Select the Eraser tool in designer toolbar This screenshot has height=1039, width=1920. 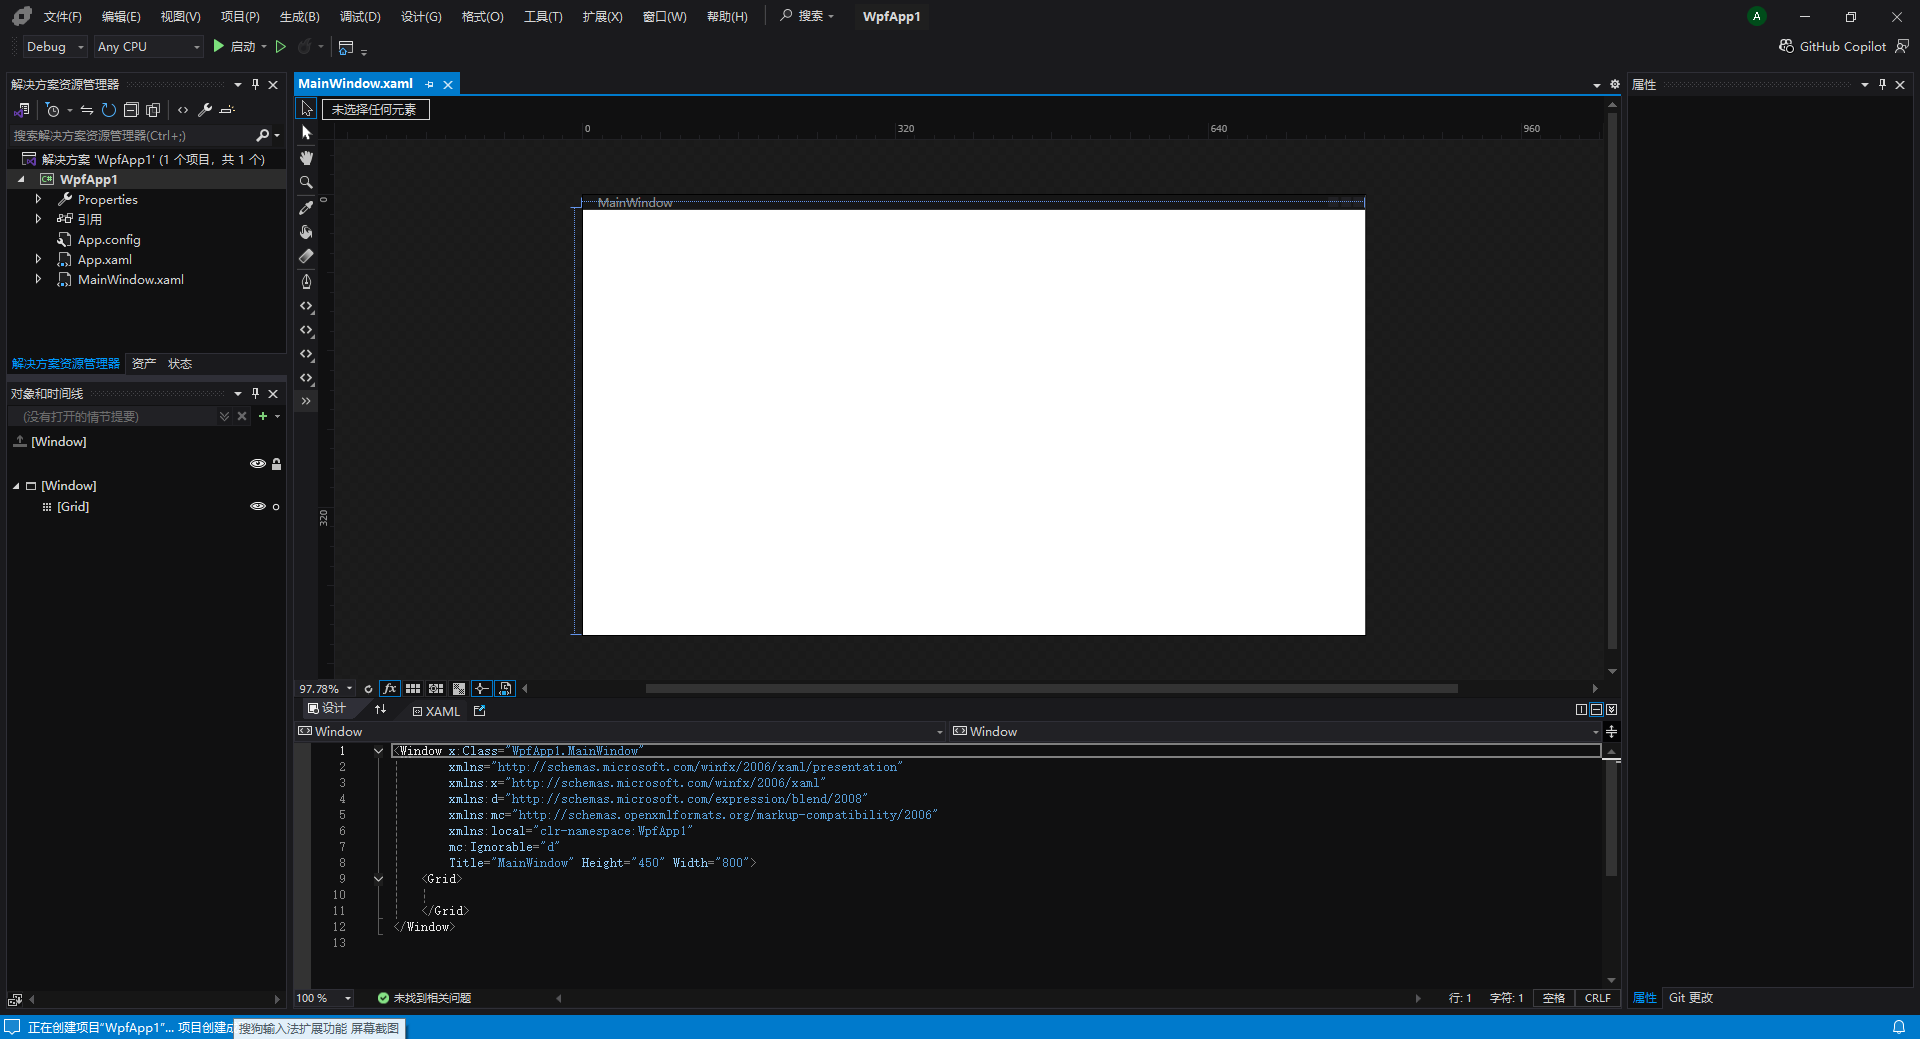[x=306, y=256]
